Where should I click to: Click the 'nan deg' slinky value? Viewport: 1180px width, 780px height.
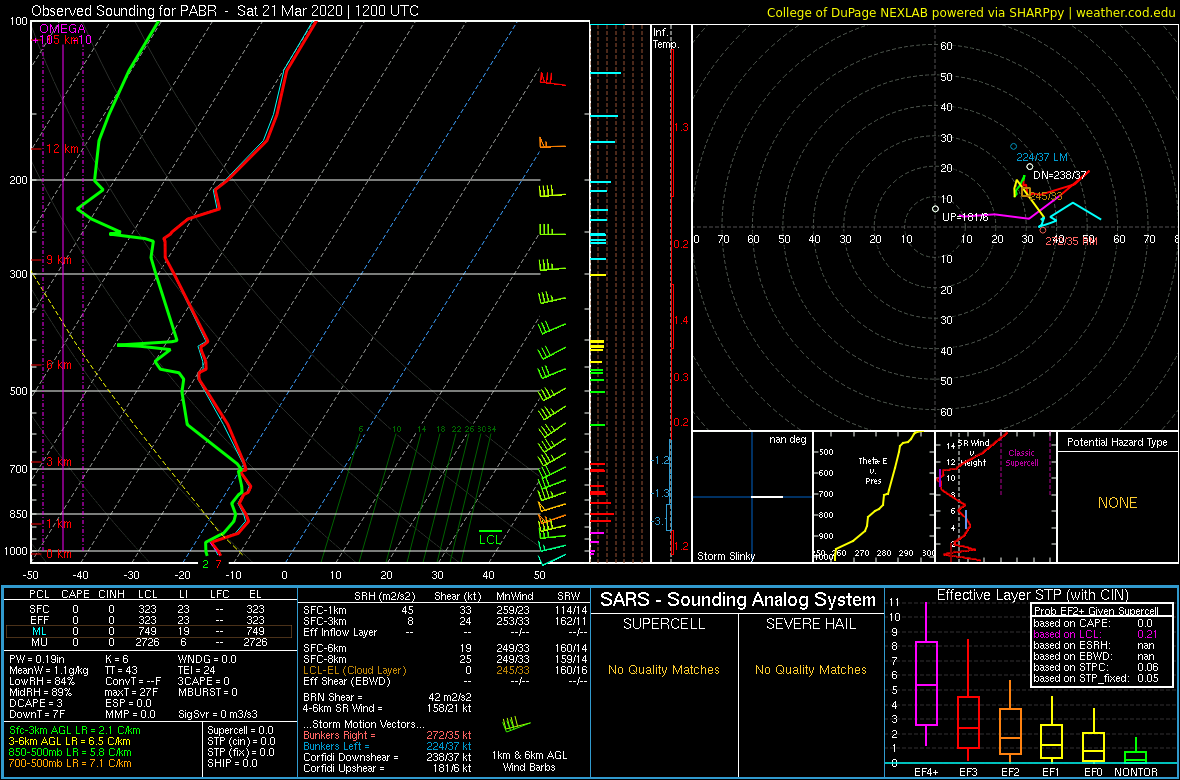pyautogui.click(x=787, y=439)
